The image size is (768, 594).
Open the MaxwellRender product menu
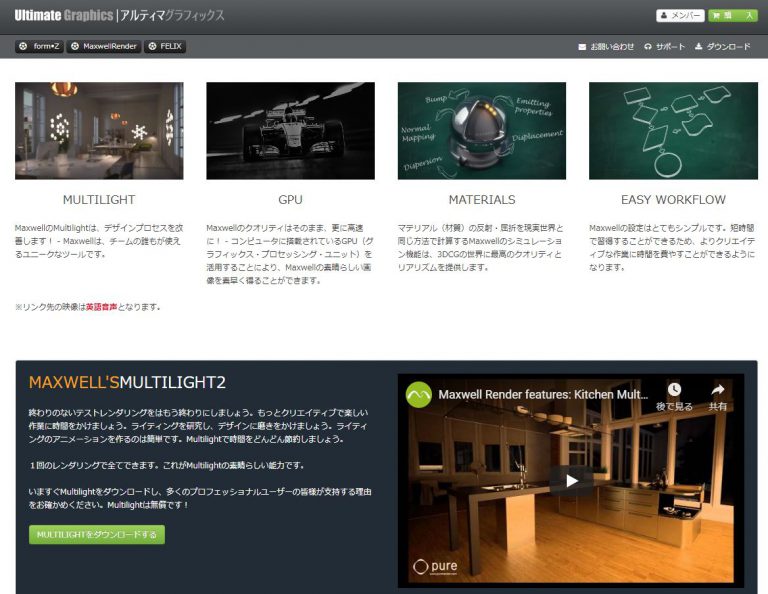[104, 46]
